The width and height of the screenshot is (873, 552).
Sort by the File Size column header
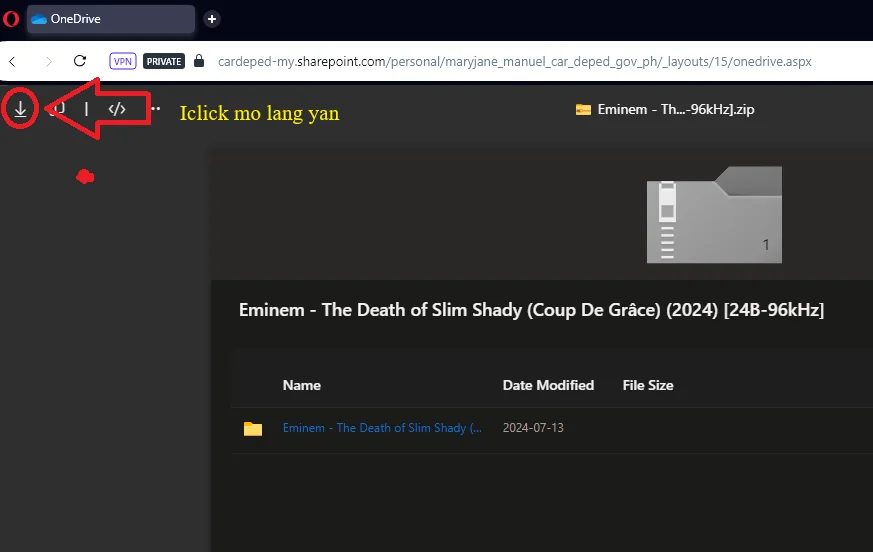[x=648, y=385]
